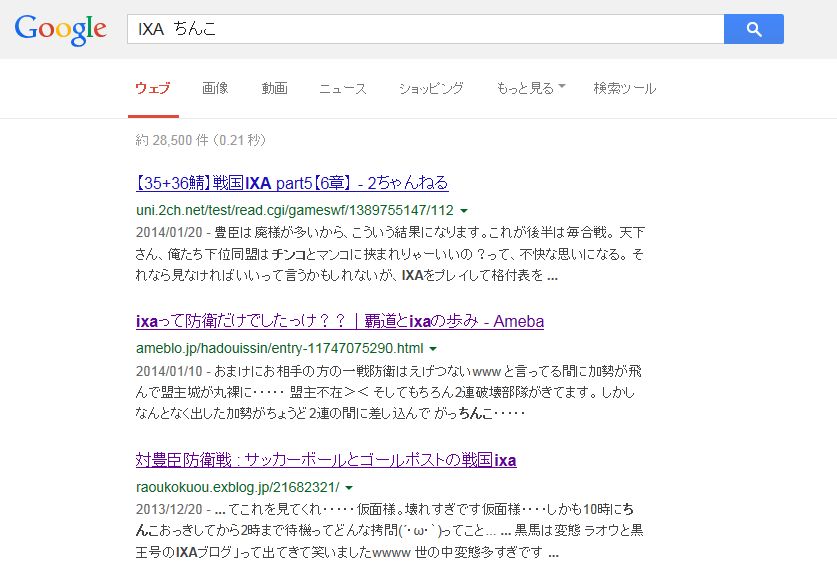Select the ウェブ tab
This screenshot has height=588, width=837.
tap(153, 88)
